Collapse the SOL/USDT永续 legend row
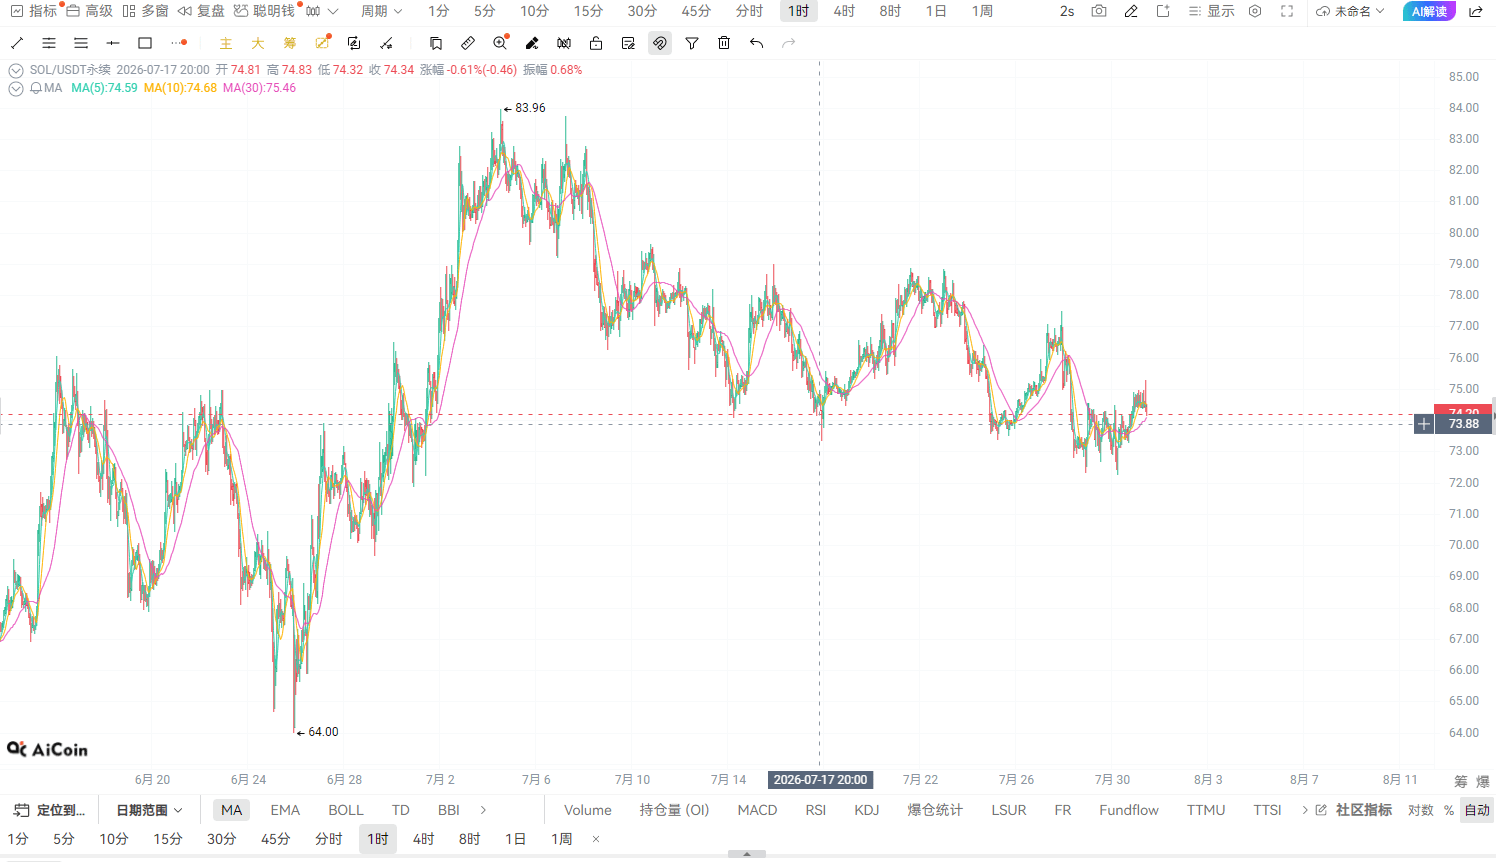 tap(16, 70)
